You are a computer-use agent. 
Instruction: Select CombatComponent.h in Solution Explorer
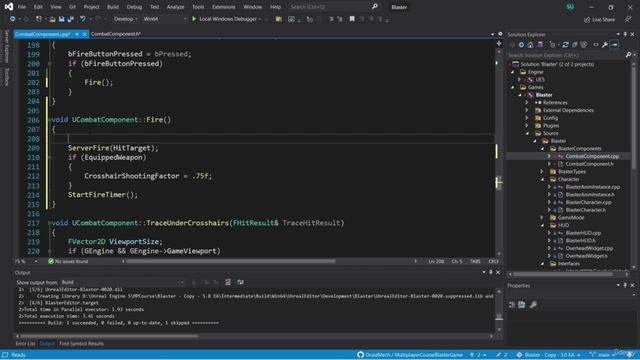589,164
